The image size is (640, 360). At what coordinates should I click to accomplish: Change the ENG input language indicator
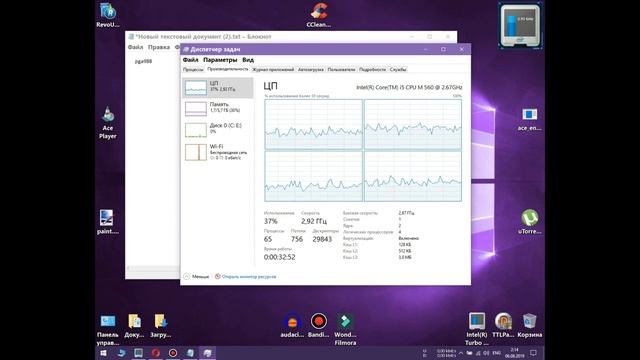[x=497, y=353]
